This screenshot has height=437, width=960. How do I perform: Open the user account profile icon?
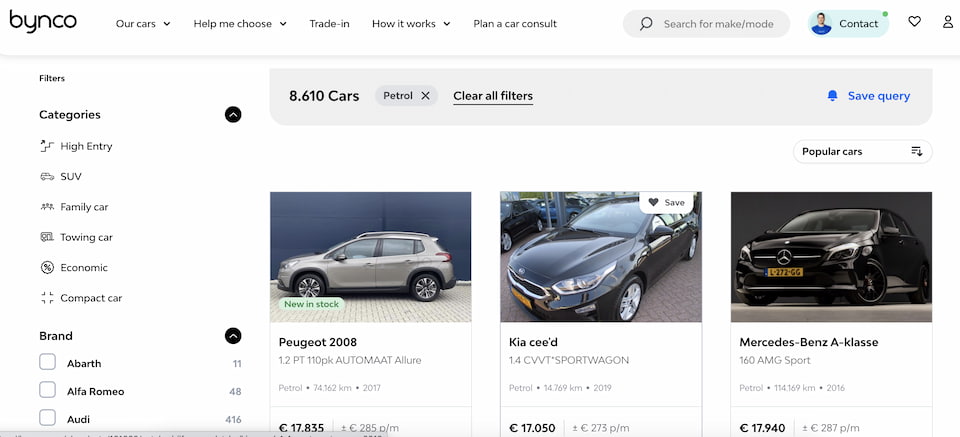(x=948, y=22)
